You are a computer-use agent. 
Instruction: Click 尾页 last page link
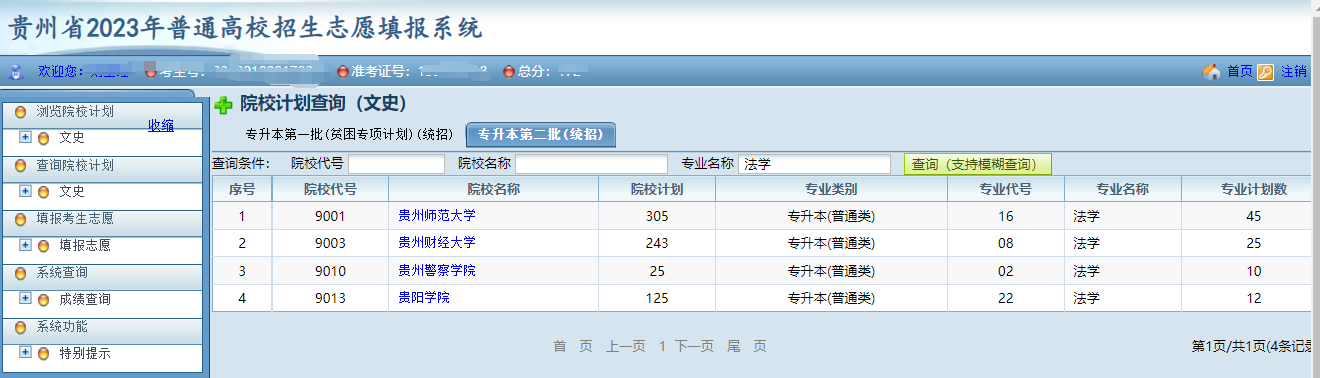click(x=746, y=346)
